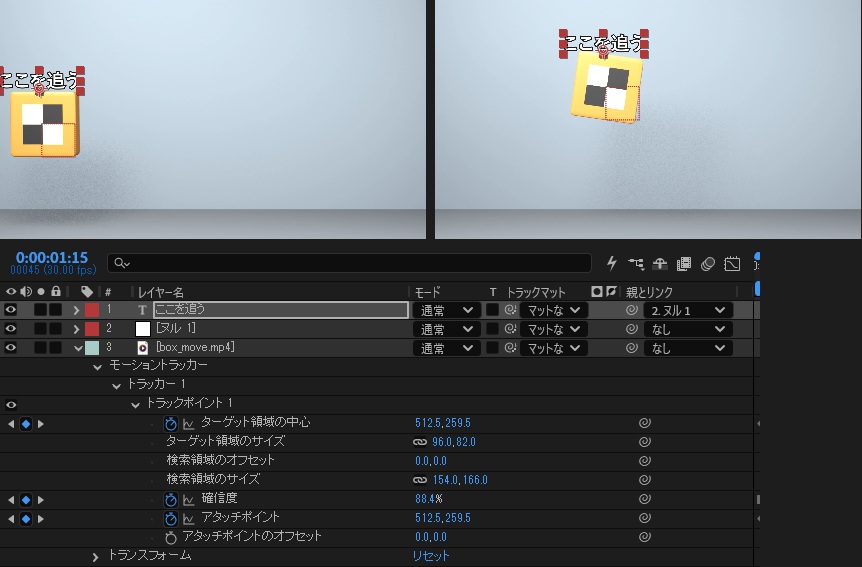
Task: Toggle preserve transparency box for ここを追う layer
Action: point(493,310)
